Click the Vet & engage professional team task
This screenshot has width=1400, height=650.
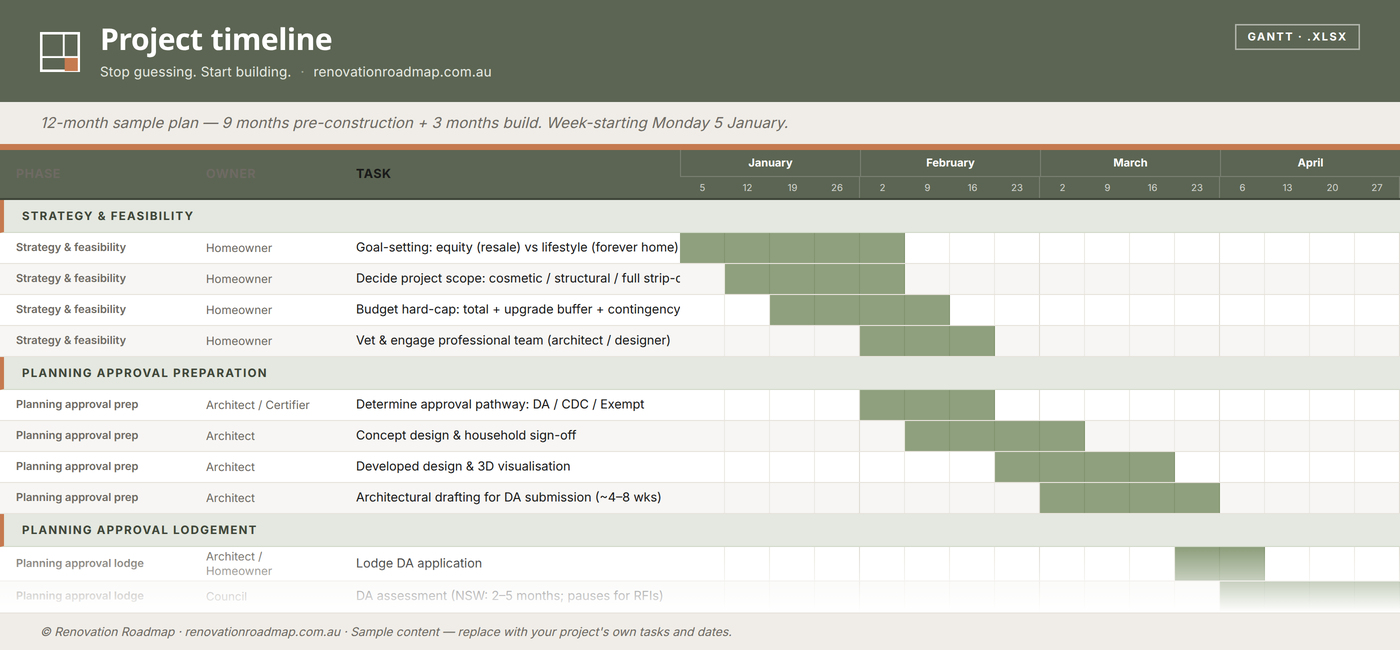pos(513,340)
